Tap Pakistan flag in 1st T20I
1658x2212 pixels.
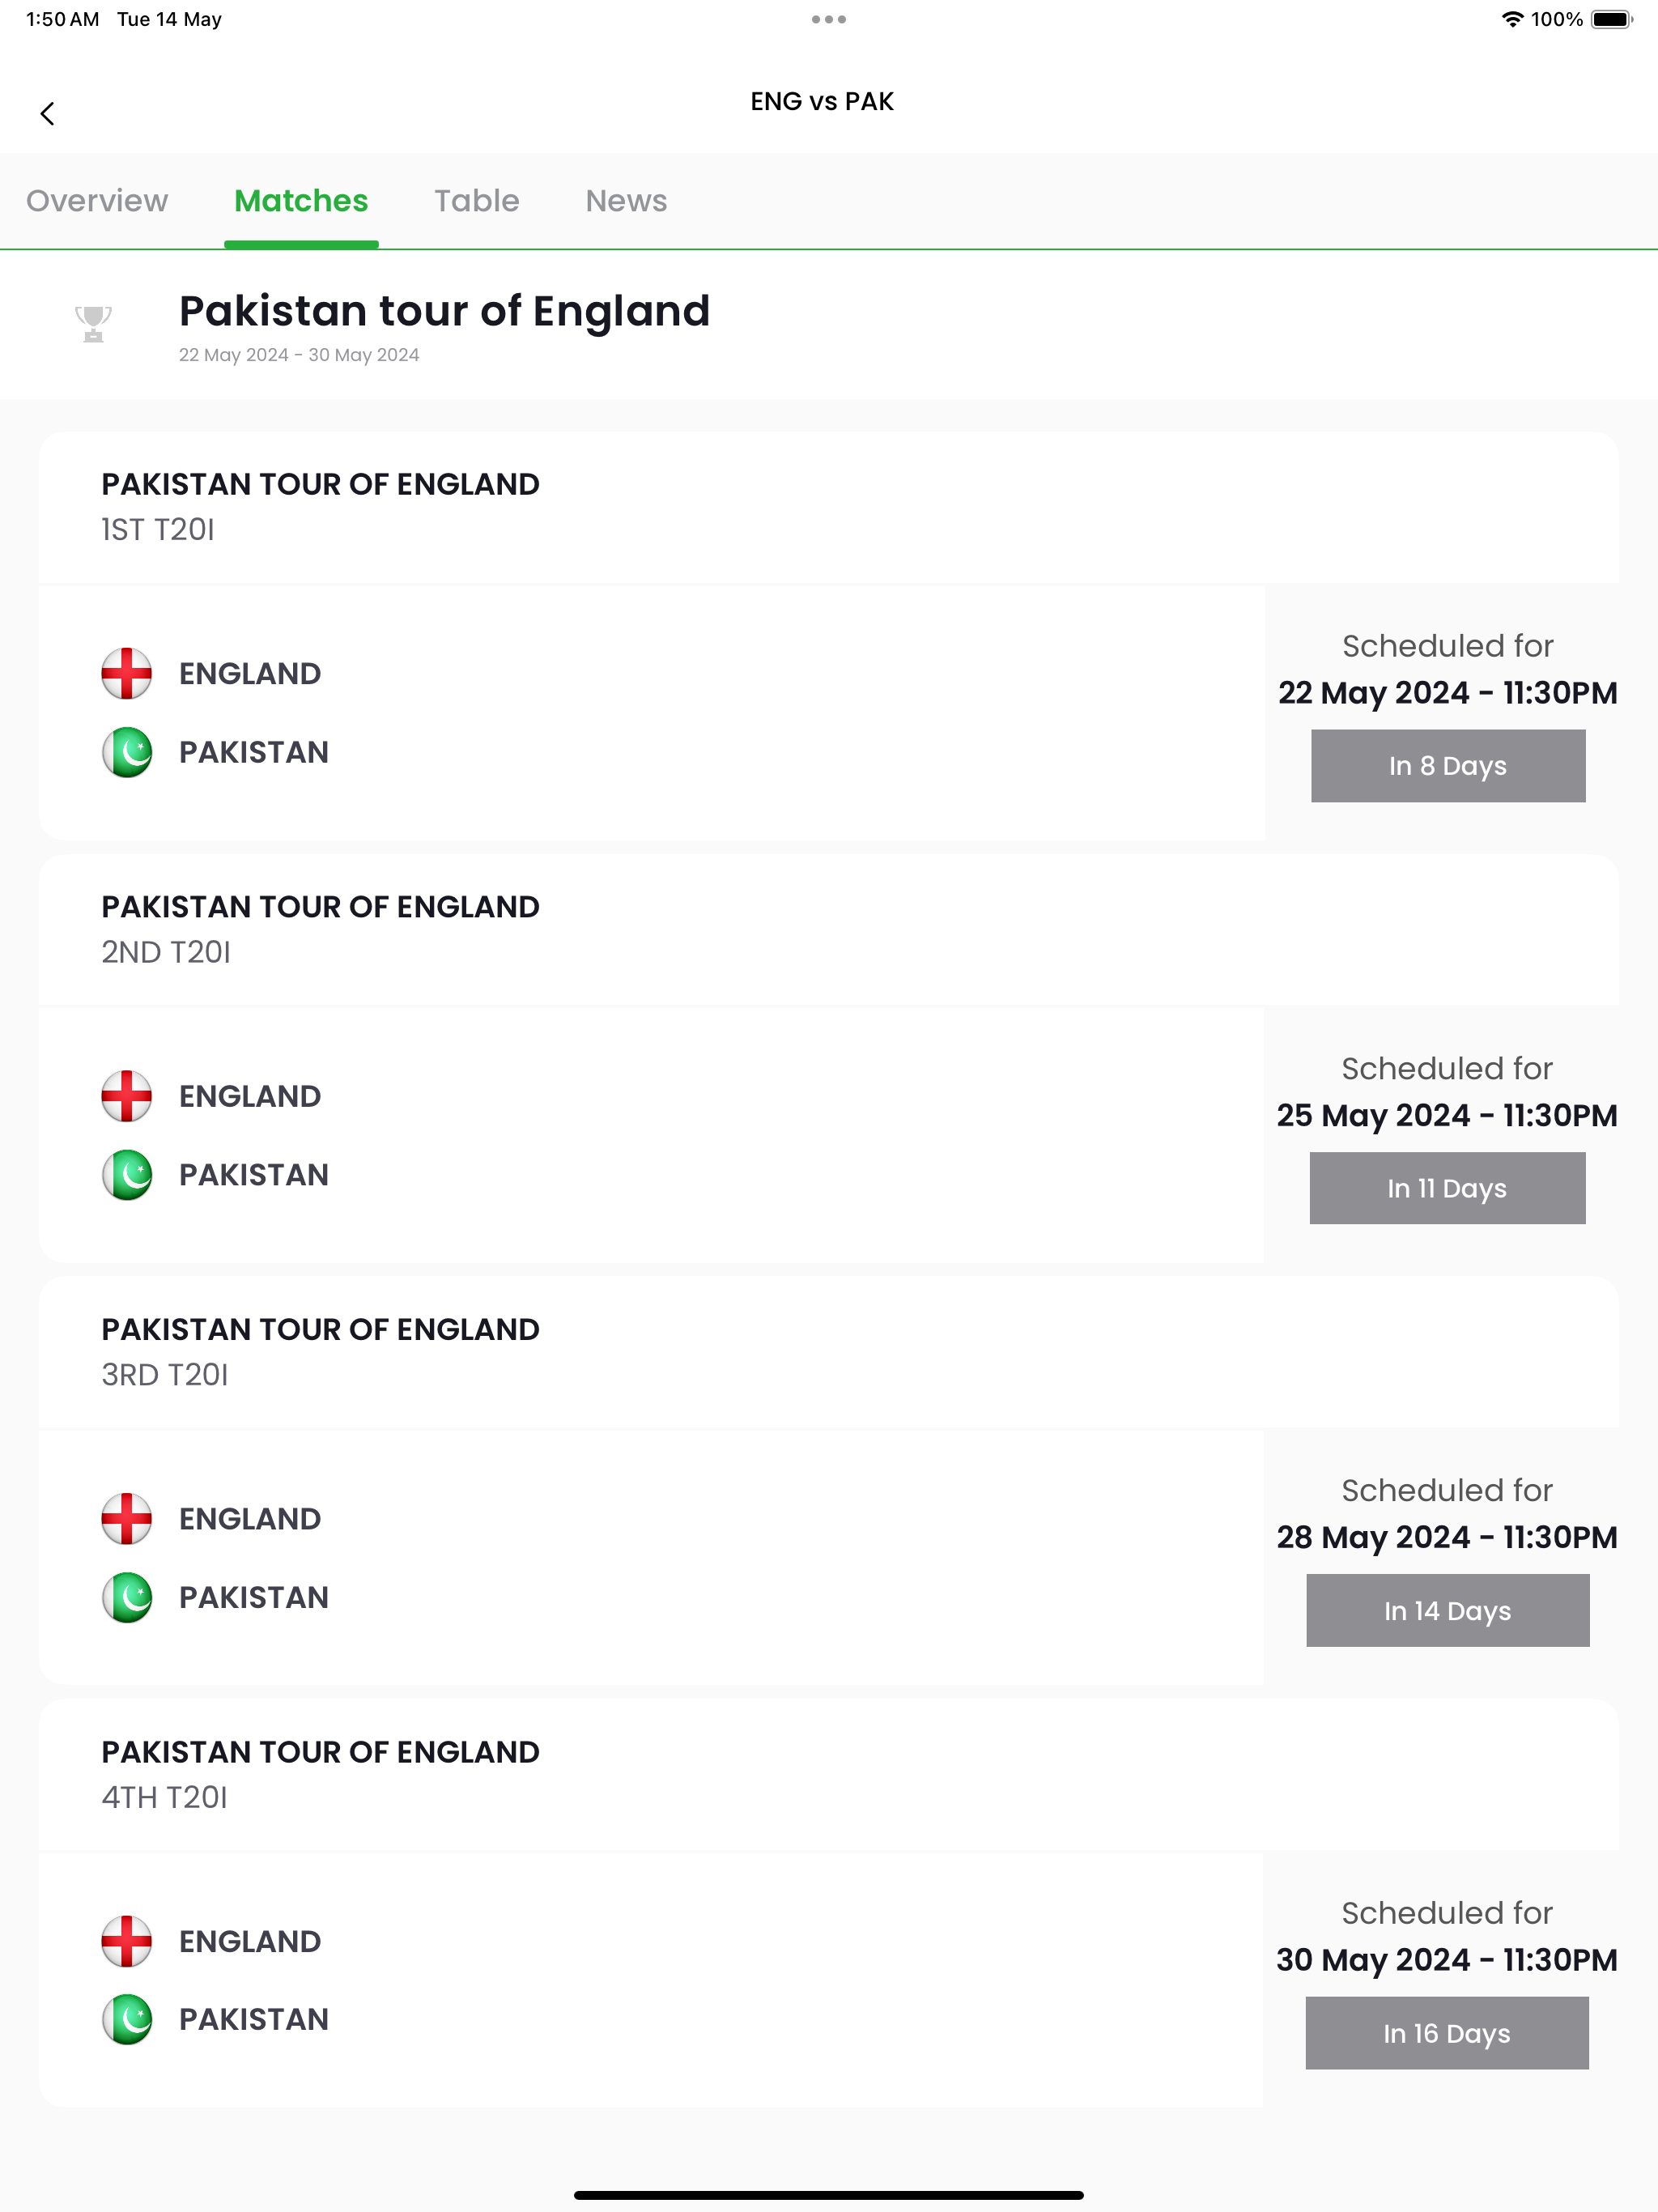(127, 752)
